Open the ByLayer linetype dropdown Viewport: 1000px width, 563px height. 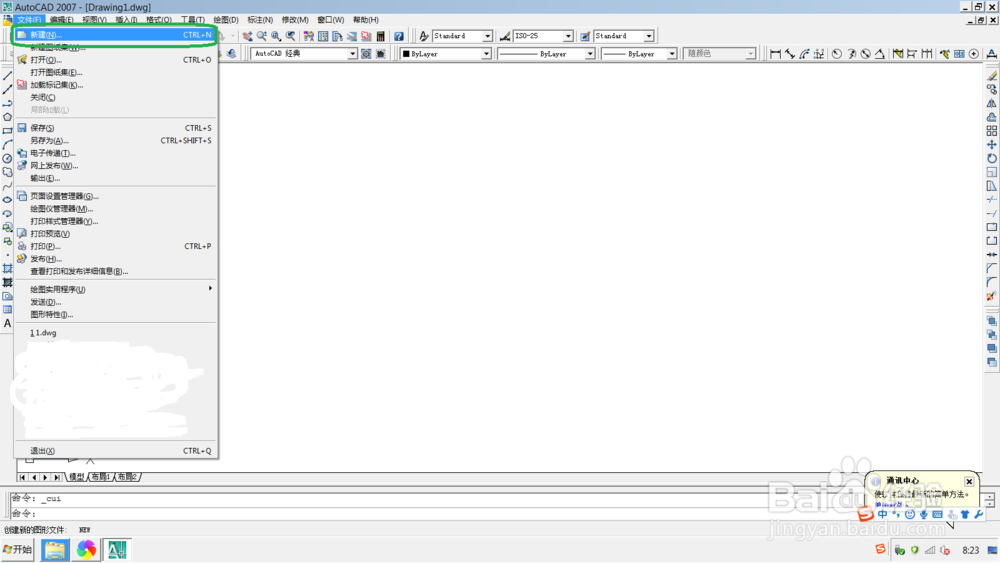click(x=590, y=54)
